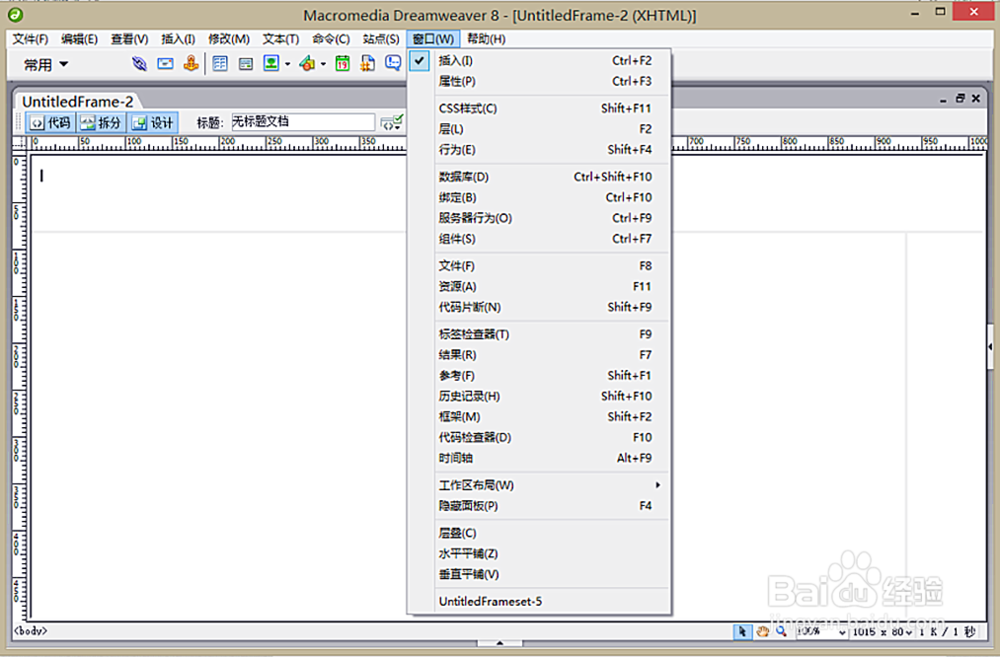Click the Insert Table icon
The width and height of the screenshot is (1000, 657).
pyautogui.click(x=220, y=64)
